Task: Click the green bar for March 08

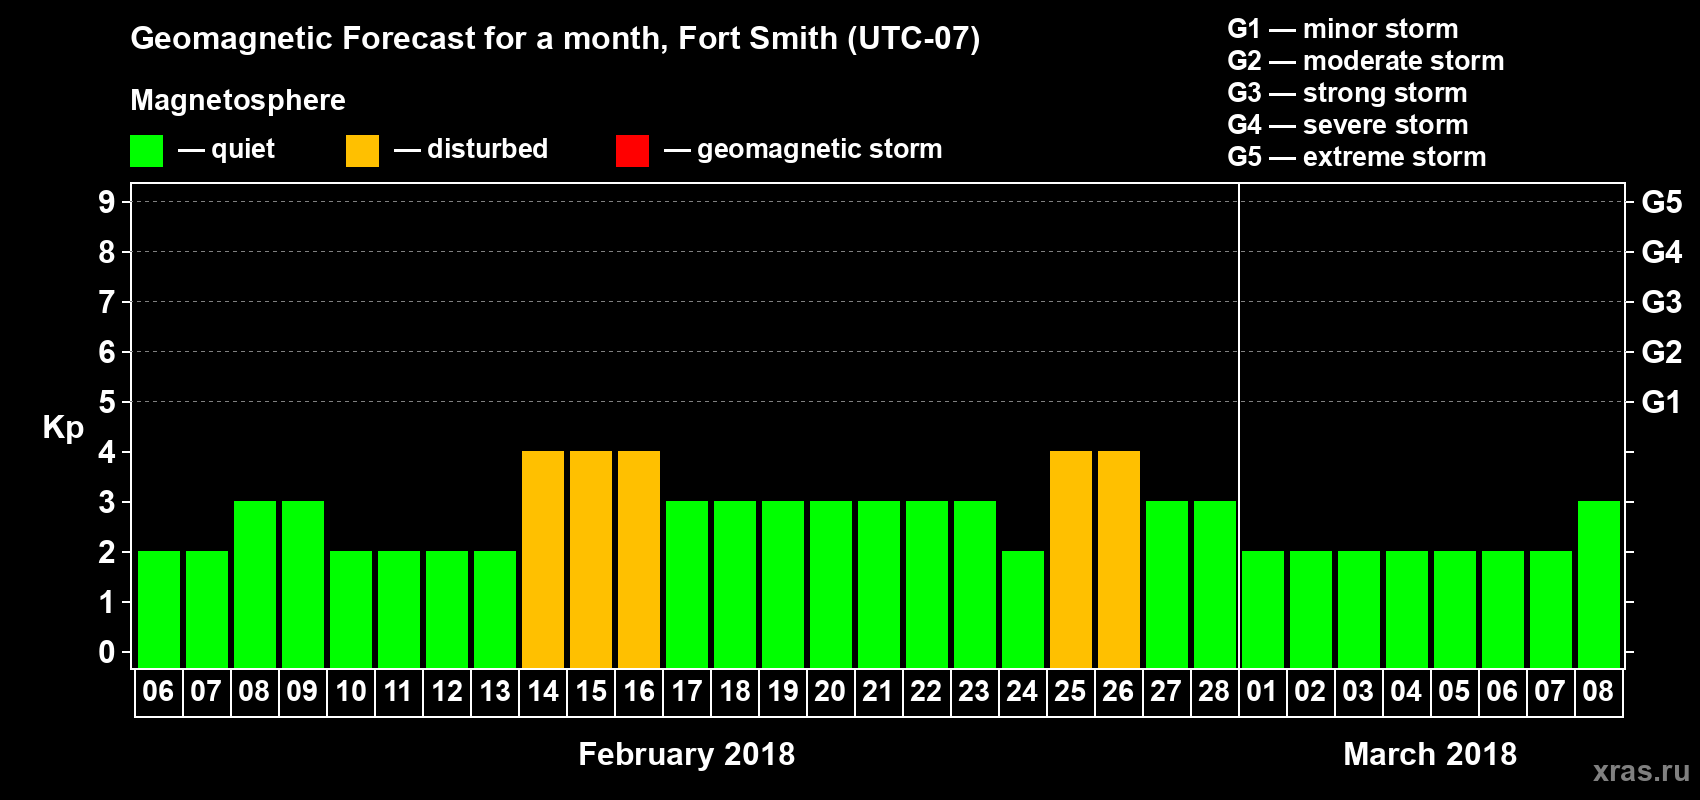Action: 1599,584
